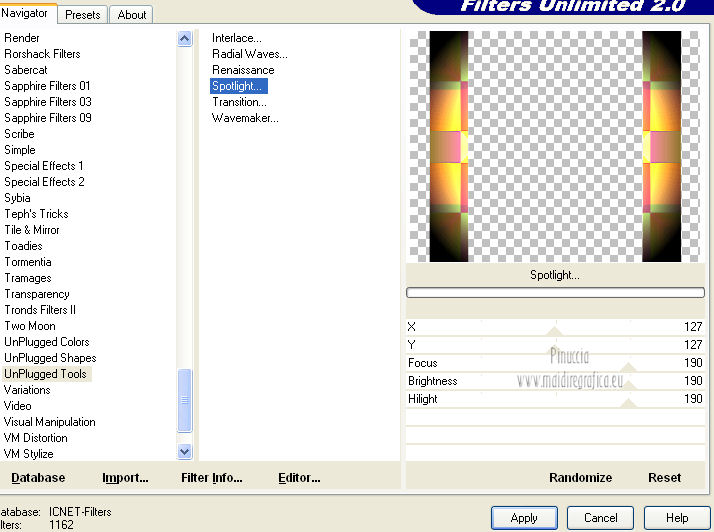714x532 pixels.
Task: Open the Import... dialog
Action: [125, 477]
